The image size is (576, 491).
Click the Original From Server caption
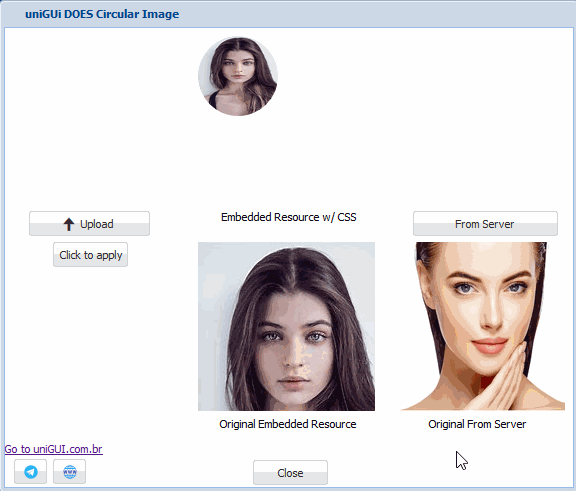[x=477, y=424]
